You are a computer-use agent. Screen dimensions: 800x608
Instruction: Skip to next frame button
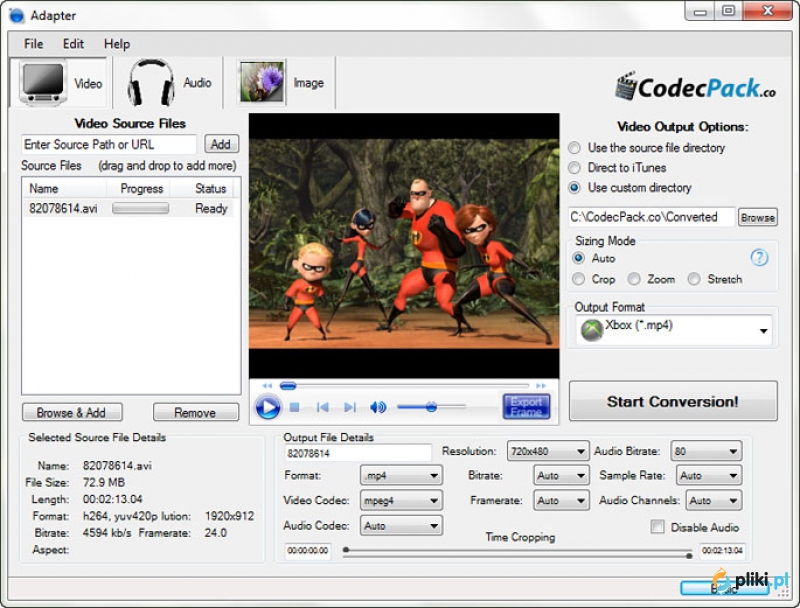[350, 407]
